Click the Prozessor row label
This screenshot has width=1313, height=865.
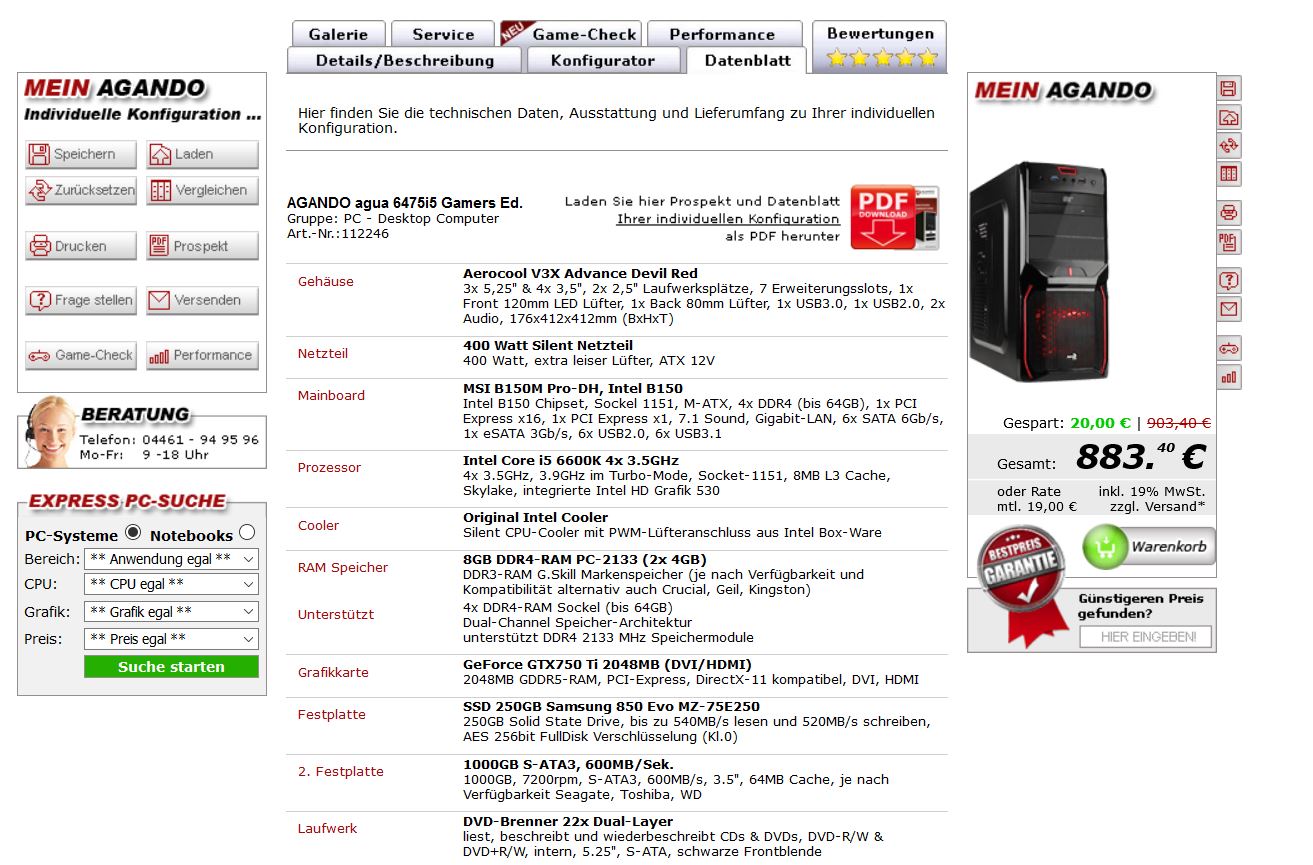(x=329, y=468)
